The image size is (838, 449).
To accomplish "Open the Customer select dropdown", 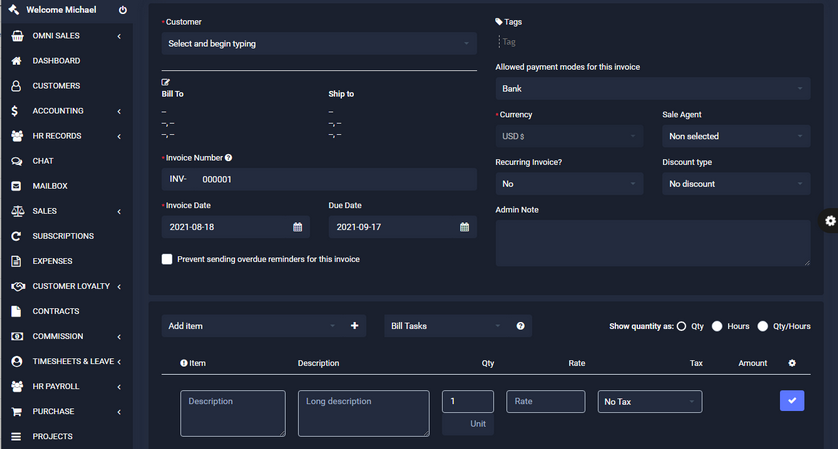I will (x=319, y=44).
